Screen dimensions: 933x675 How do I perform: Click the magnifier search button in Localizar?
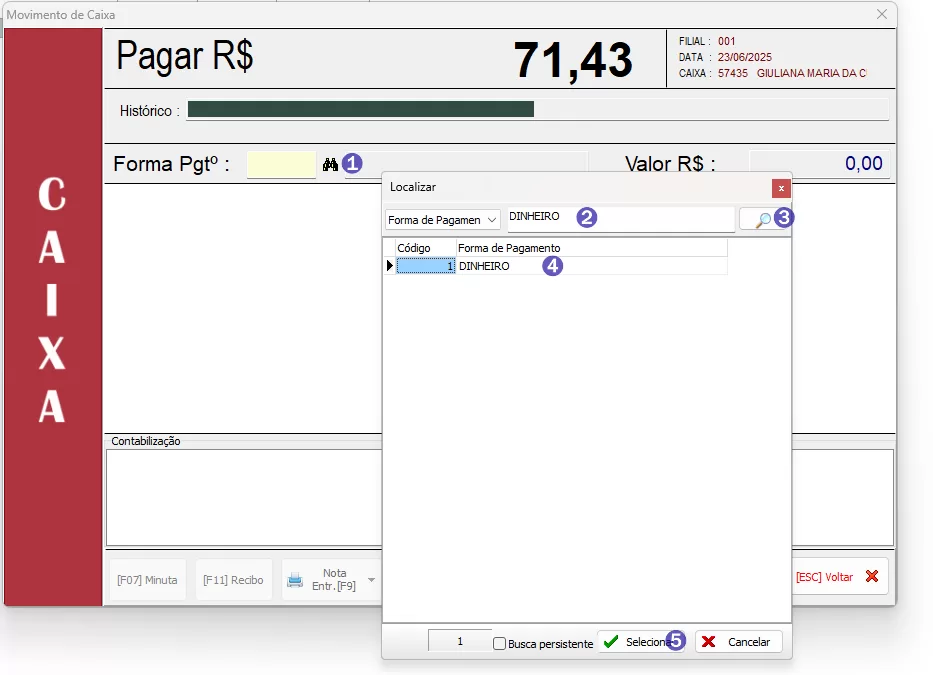pyautogui.click(x=759, y=219)
